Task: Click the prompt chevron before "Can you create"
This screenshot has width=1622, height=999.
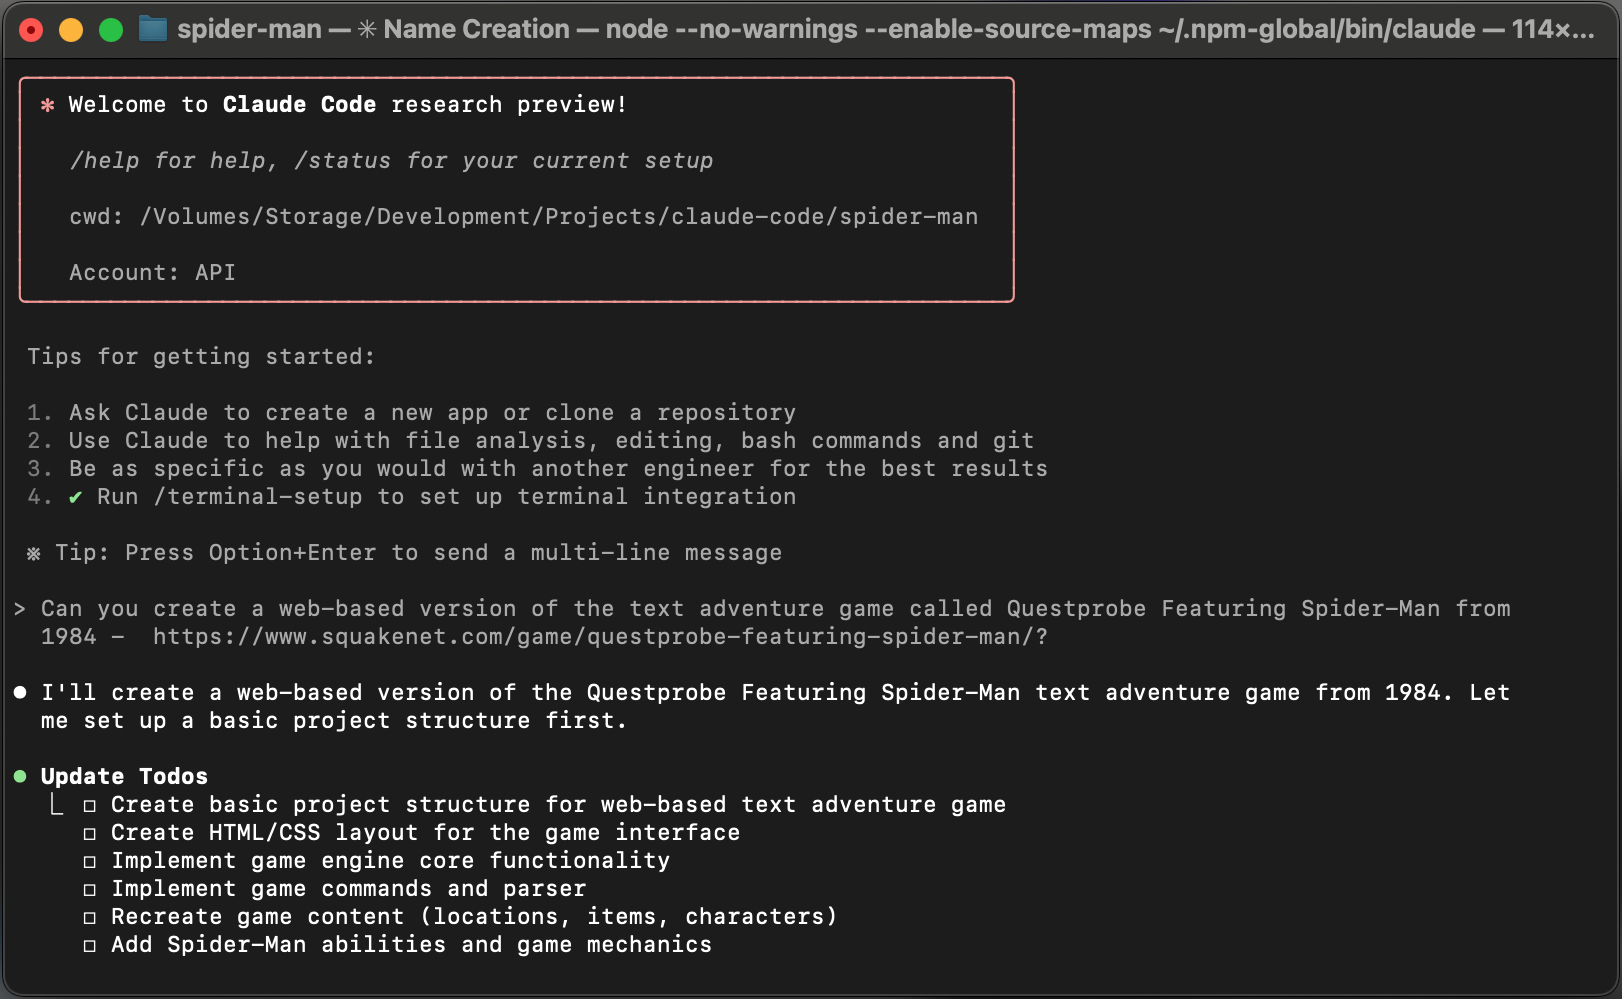Action: coord(20,609)
